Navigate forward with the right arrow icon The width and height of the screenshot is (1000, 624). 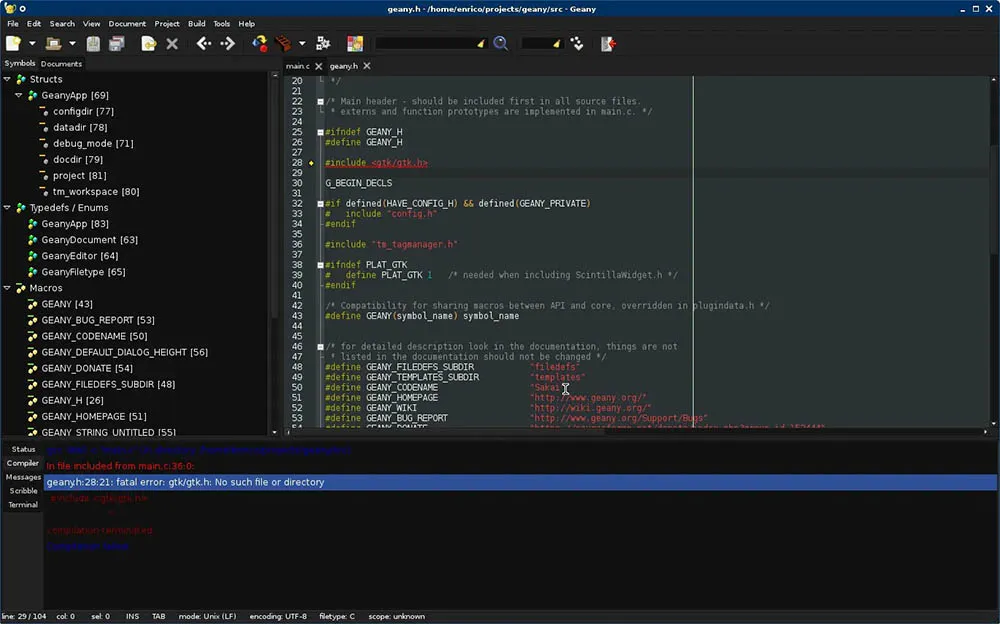coord(227,44)
